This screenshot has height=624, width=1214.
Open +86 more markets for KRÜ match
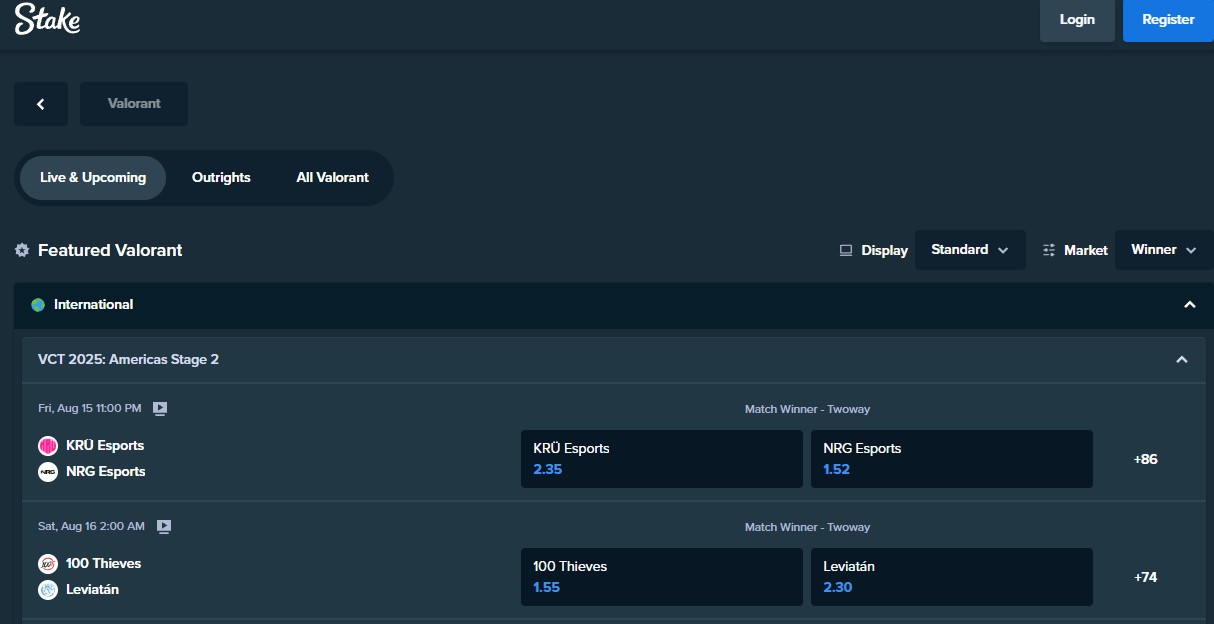click(x=1146, y=460)
